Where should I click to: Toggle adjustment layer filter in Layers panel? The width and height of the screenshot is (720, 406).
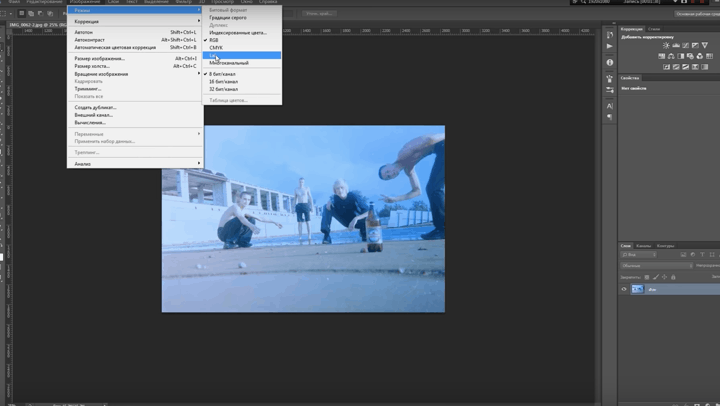coord(693,254)
